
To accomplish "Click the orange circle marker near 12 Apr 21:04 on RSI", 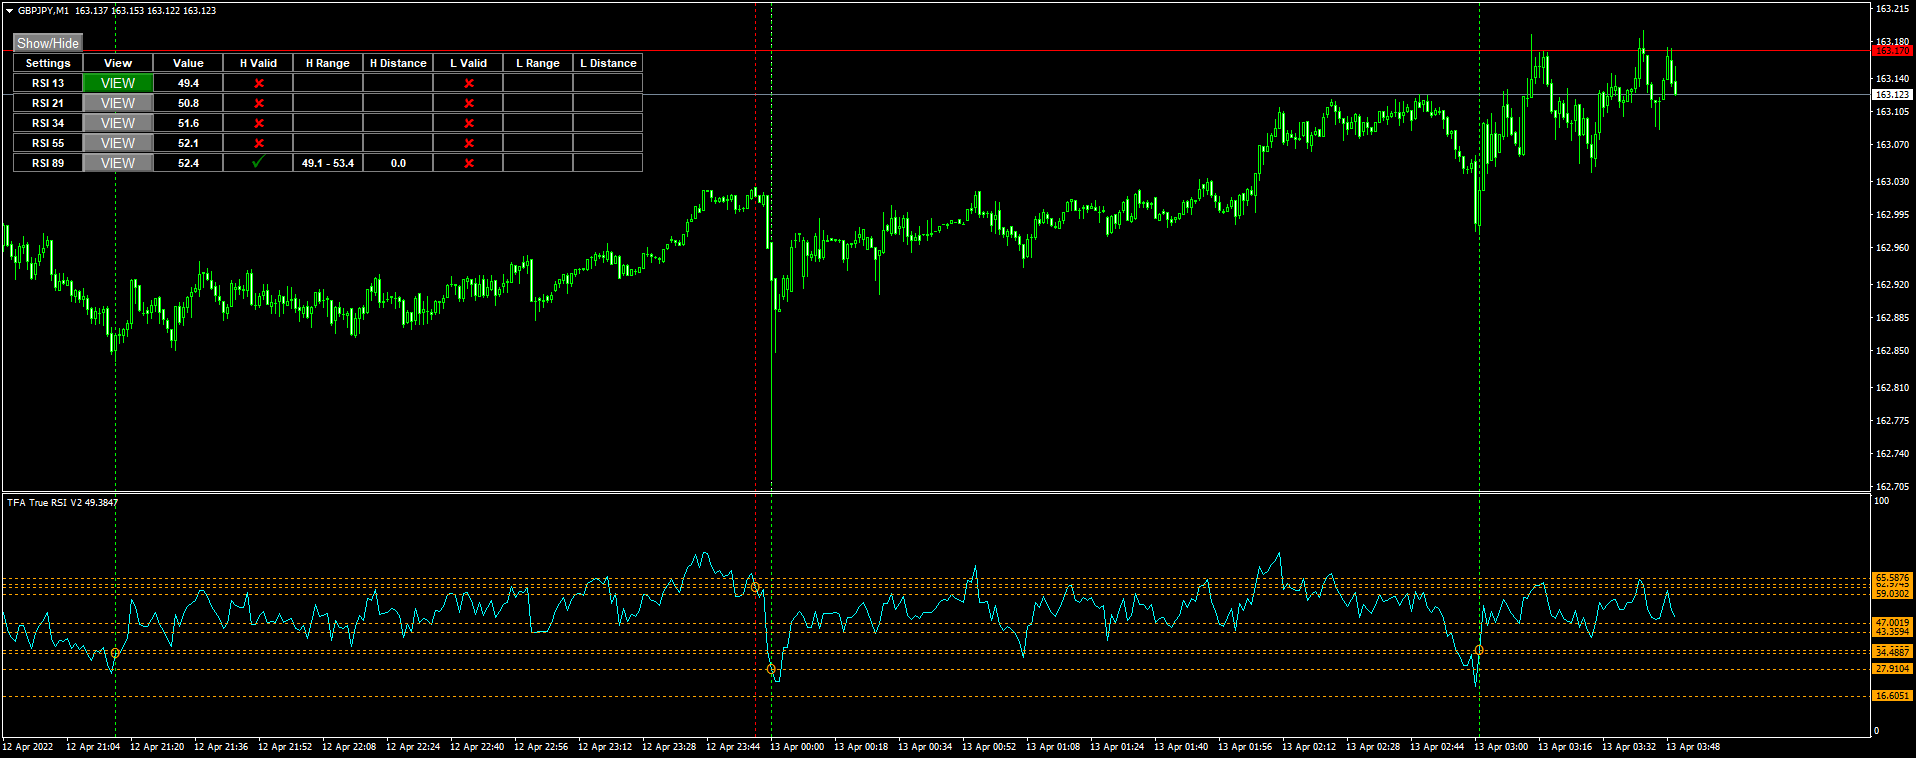I will point(115,653).
